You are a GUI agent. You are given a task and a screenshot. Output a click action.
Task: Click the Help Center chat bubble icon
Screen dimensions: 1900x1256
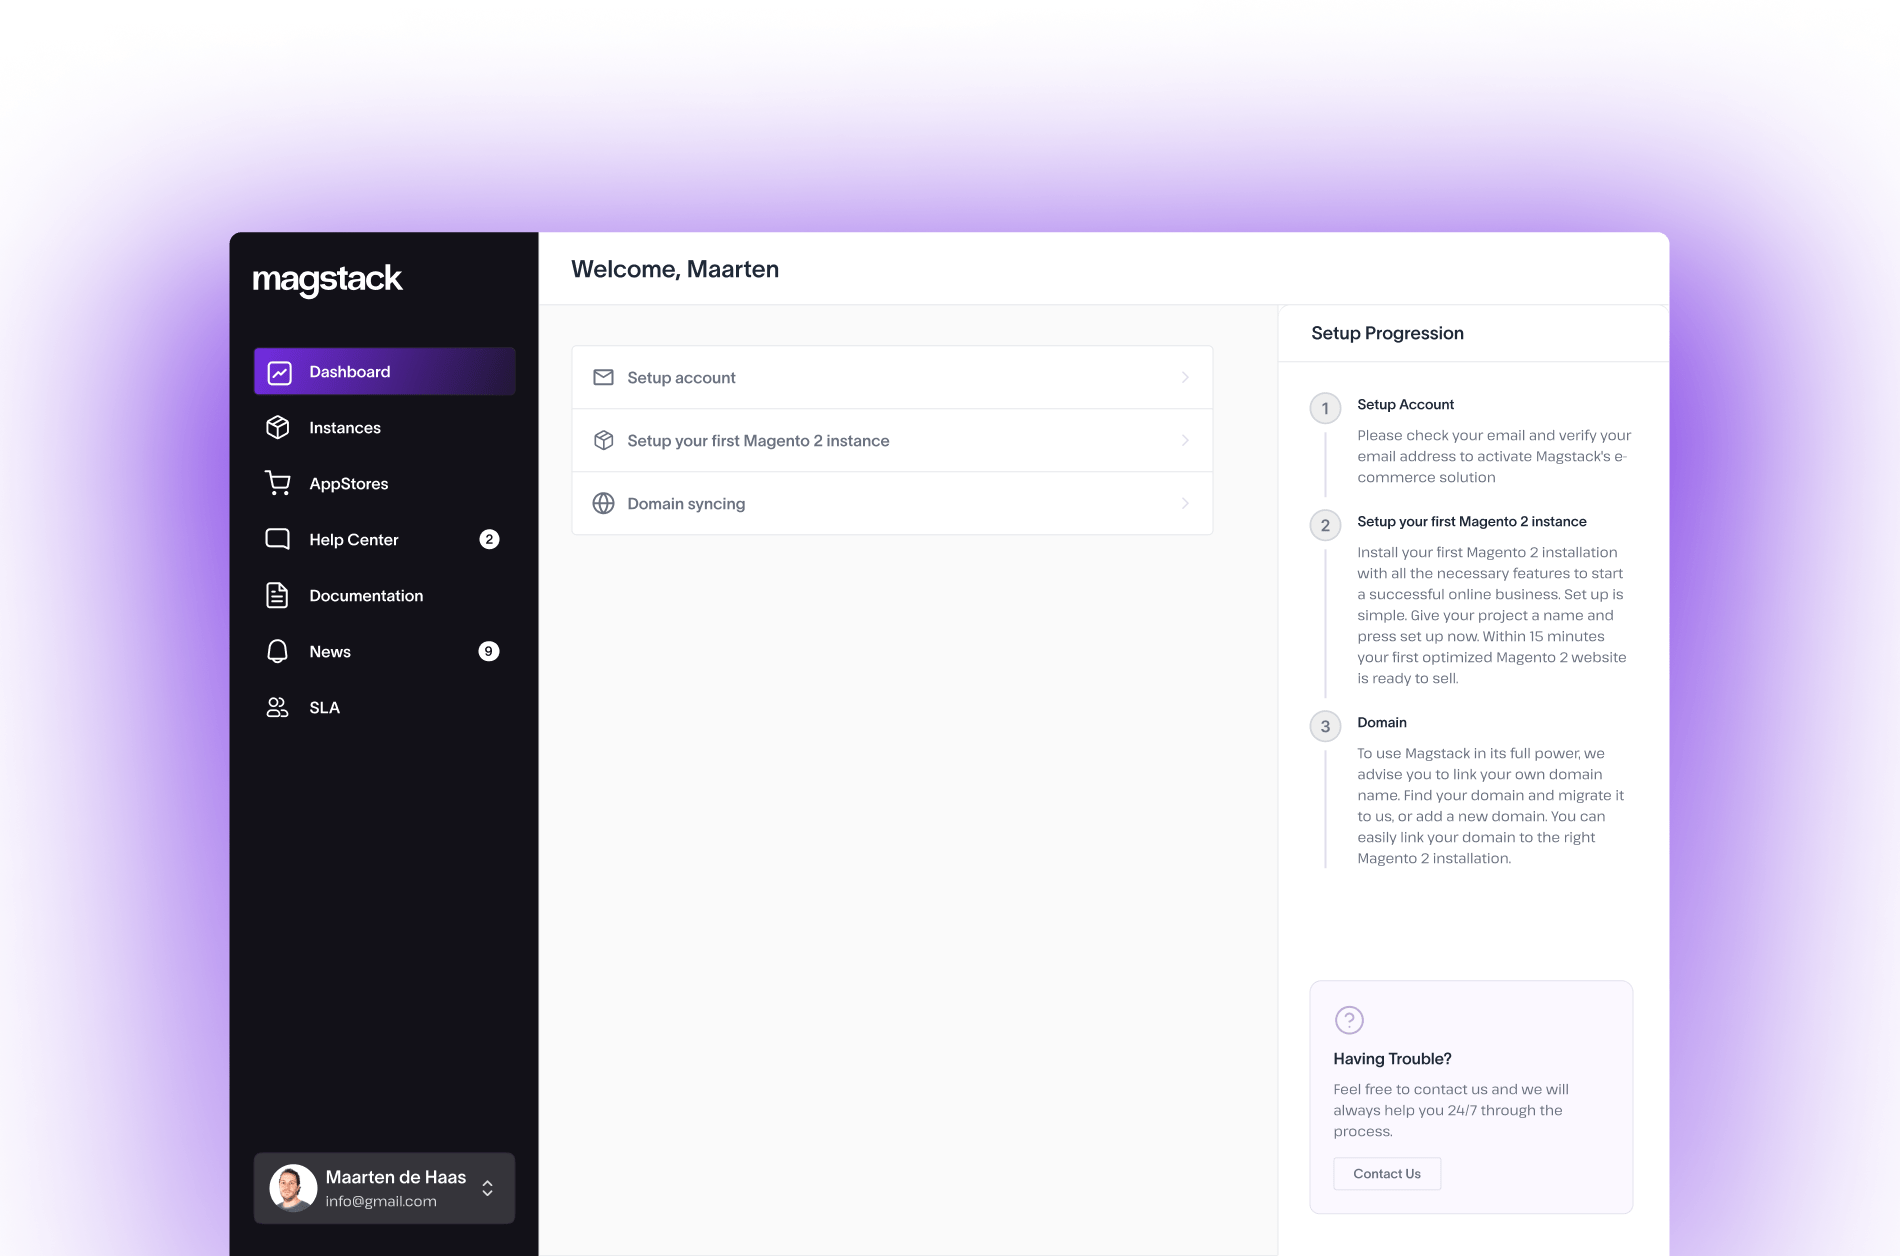pyautogui.click(x=278, y=539)
